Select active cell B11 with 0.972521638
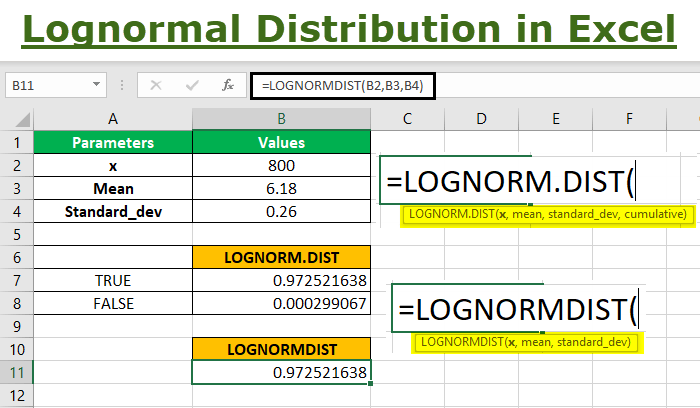 [281, 372]
